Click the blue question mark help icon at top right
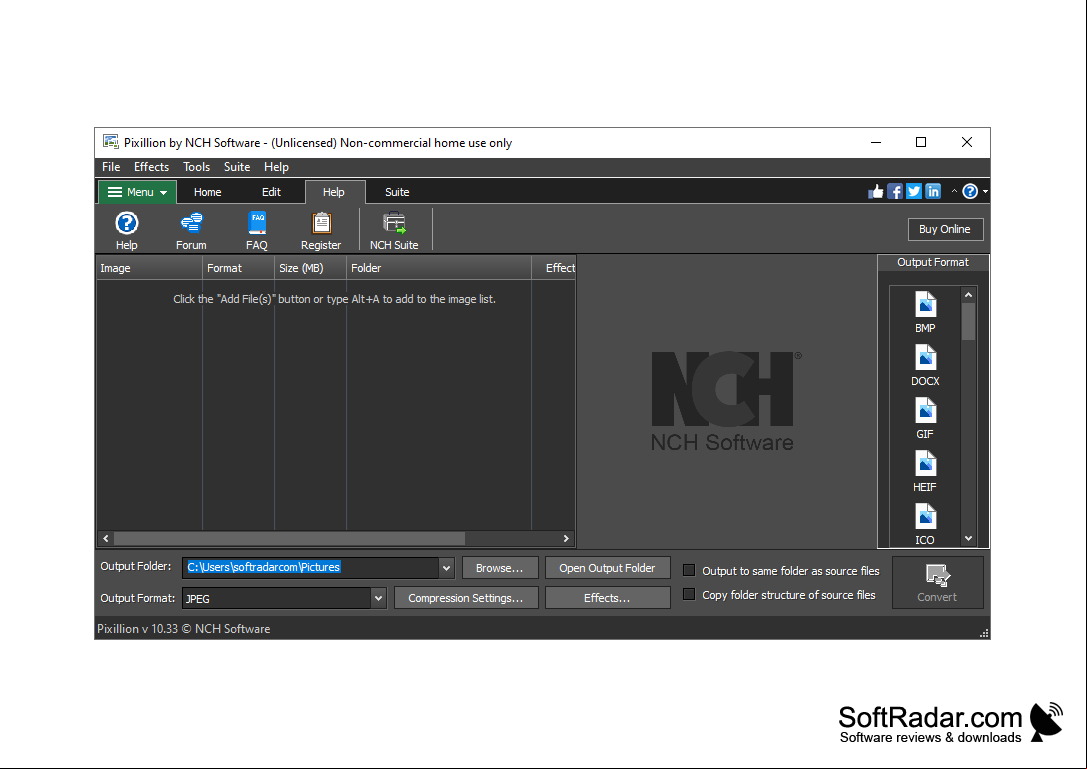Viewport: 1087px width, 769px height. (x=970, y=191)
